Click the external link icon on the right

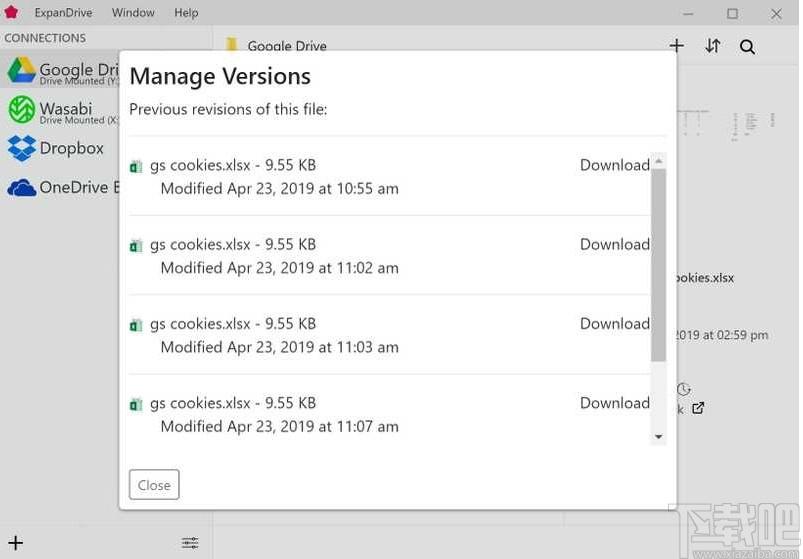[x=698, y=408]
